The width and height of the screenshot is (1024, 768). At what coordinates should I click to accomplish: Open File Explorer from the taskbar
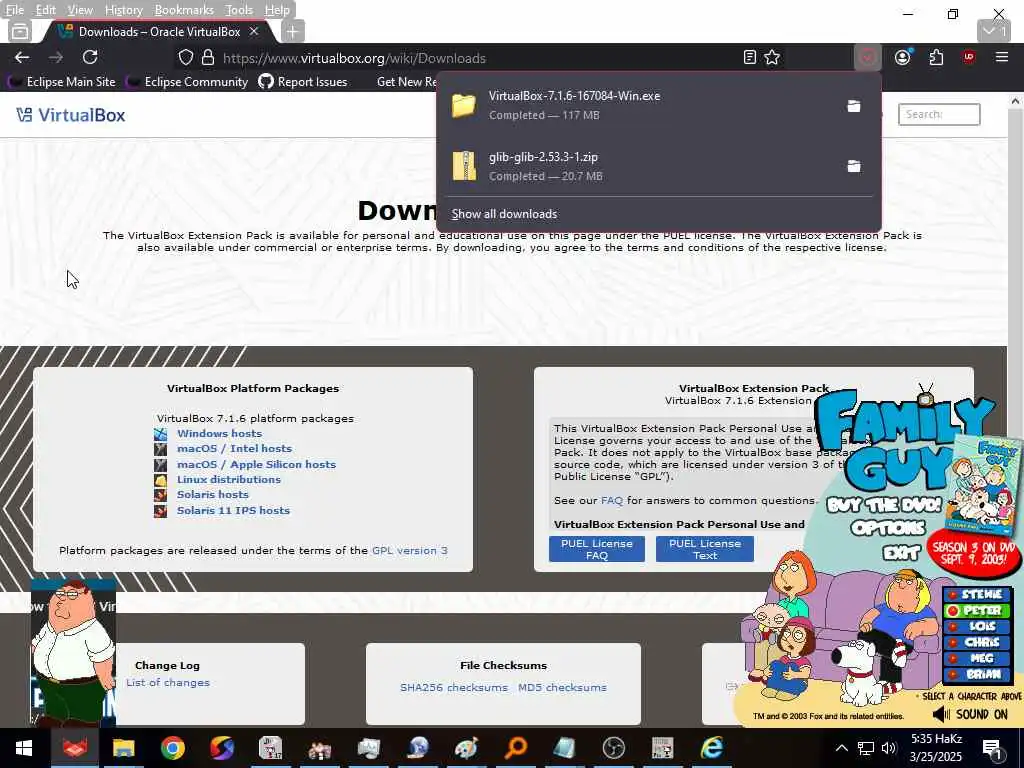click(123, 748)
